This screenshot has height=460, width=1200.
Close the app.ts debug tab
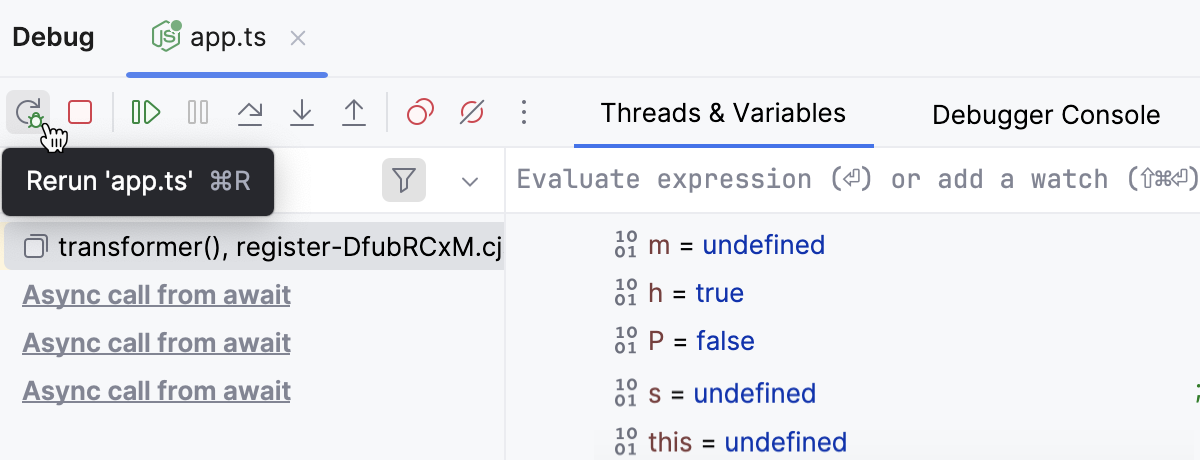click(298, 39)
